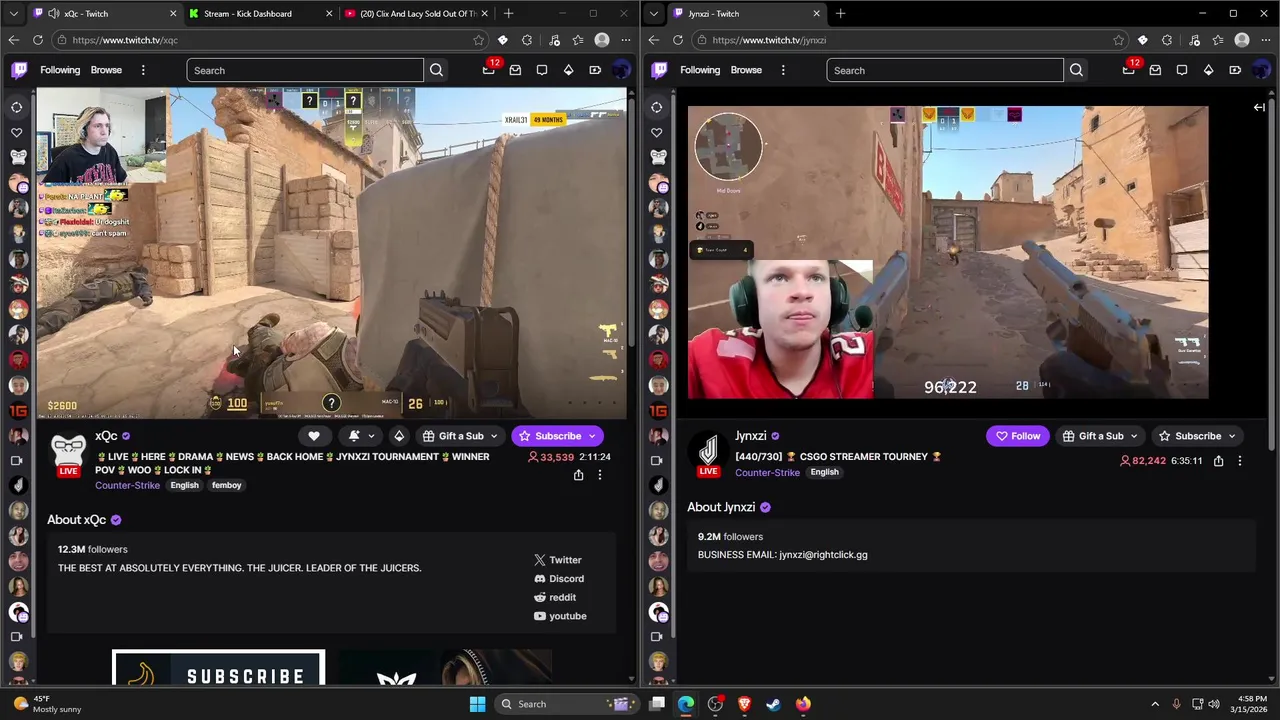Click the Twitch search field in xQc window
Image resolution: width=1280 pixels, height=720 pixels.
click(x=305, y=70)
